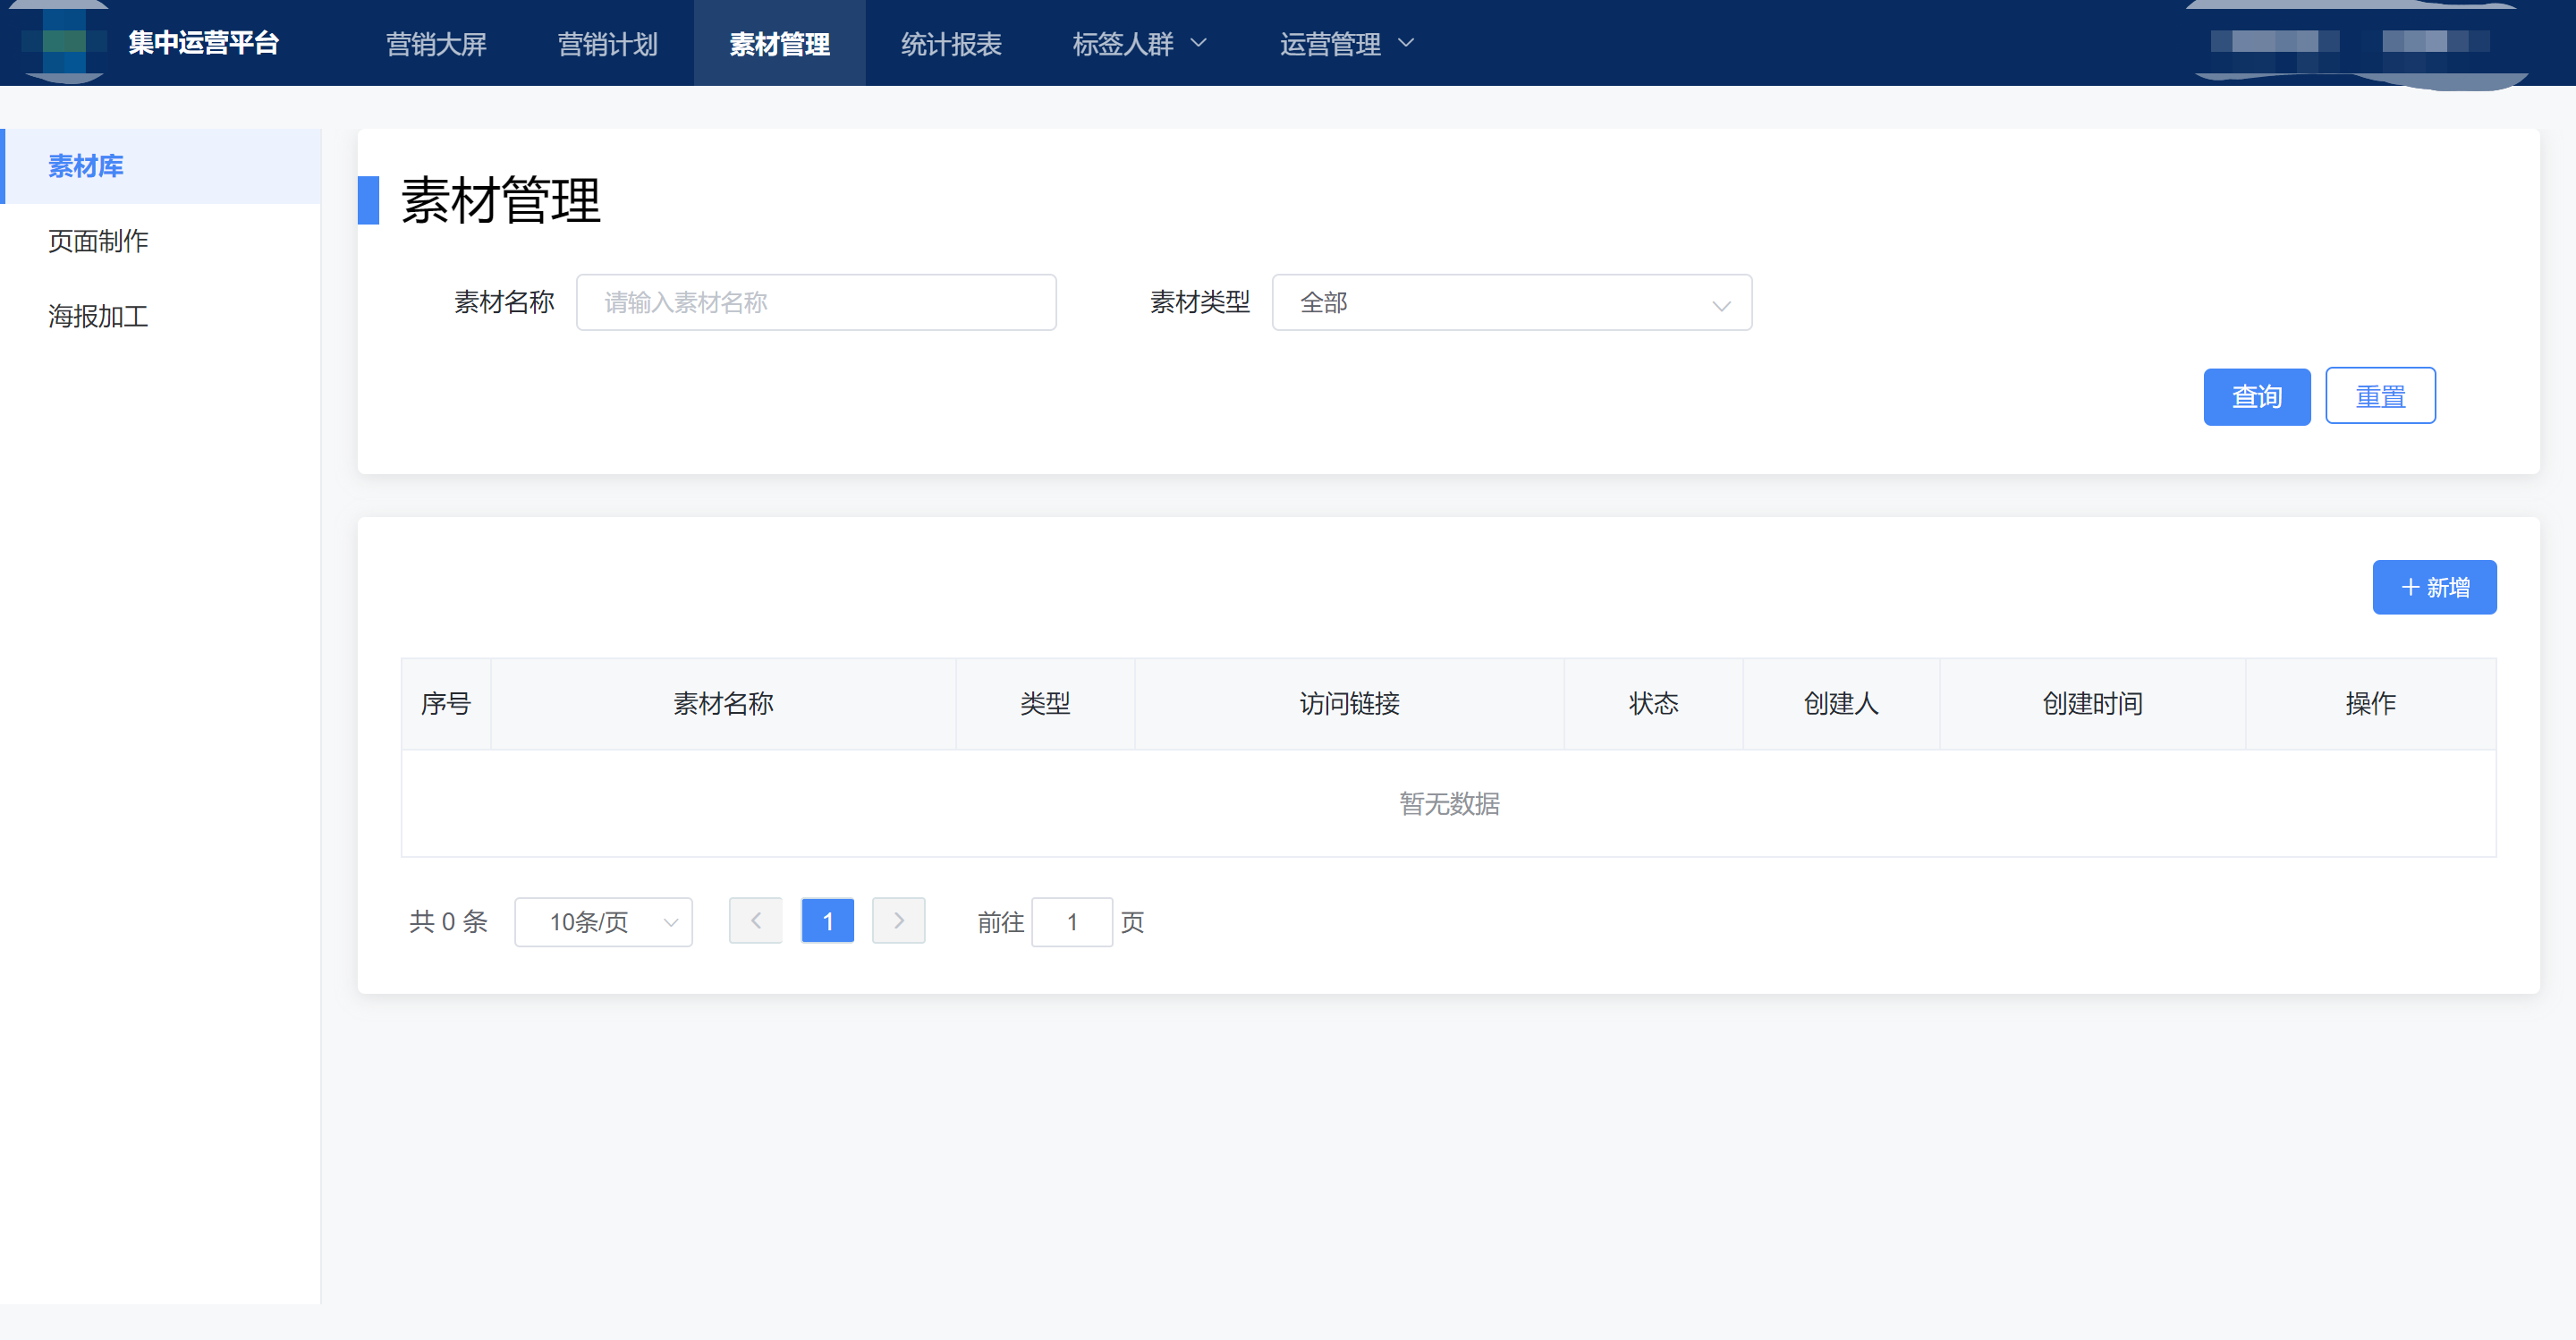Click the 新增 add button
Image resolution: width=2576 pixels, height=1340 pixels.
click(x=2434, y=587)
